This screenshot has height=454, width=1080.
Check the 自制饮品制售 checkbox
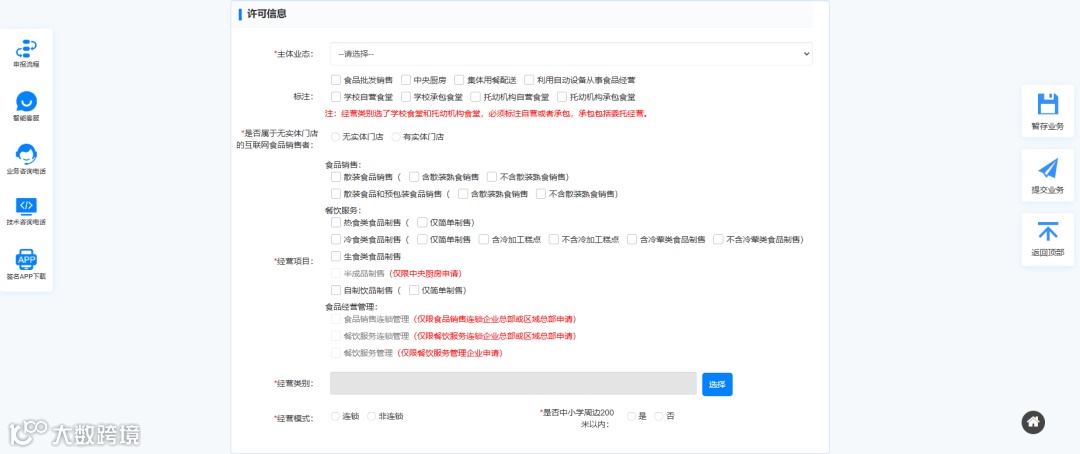(x=335, y=291)
